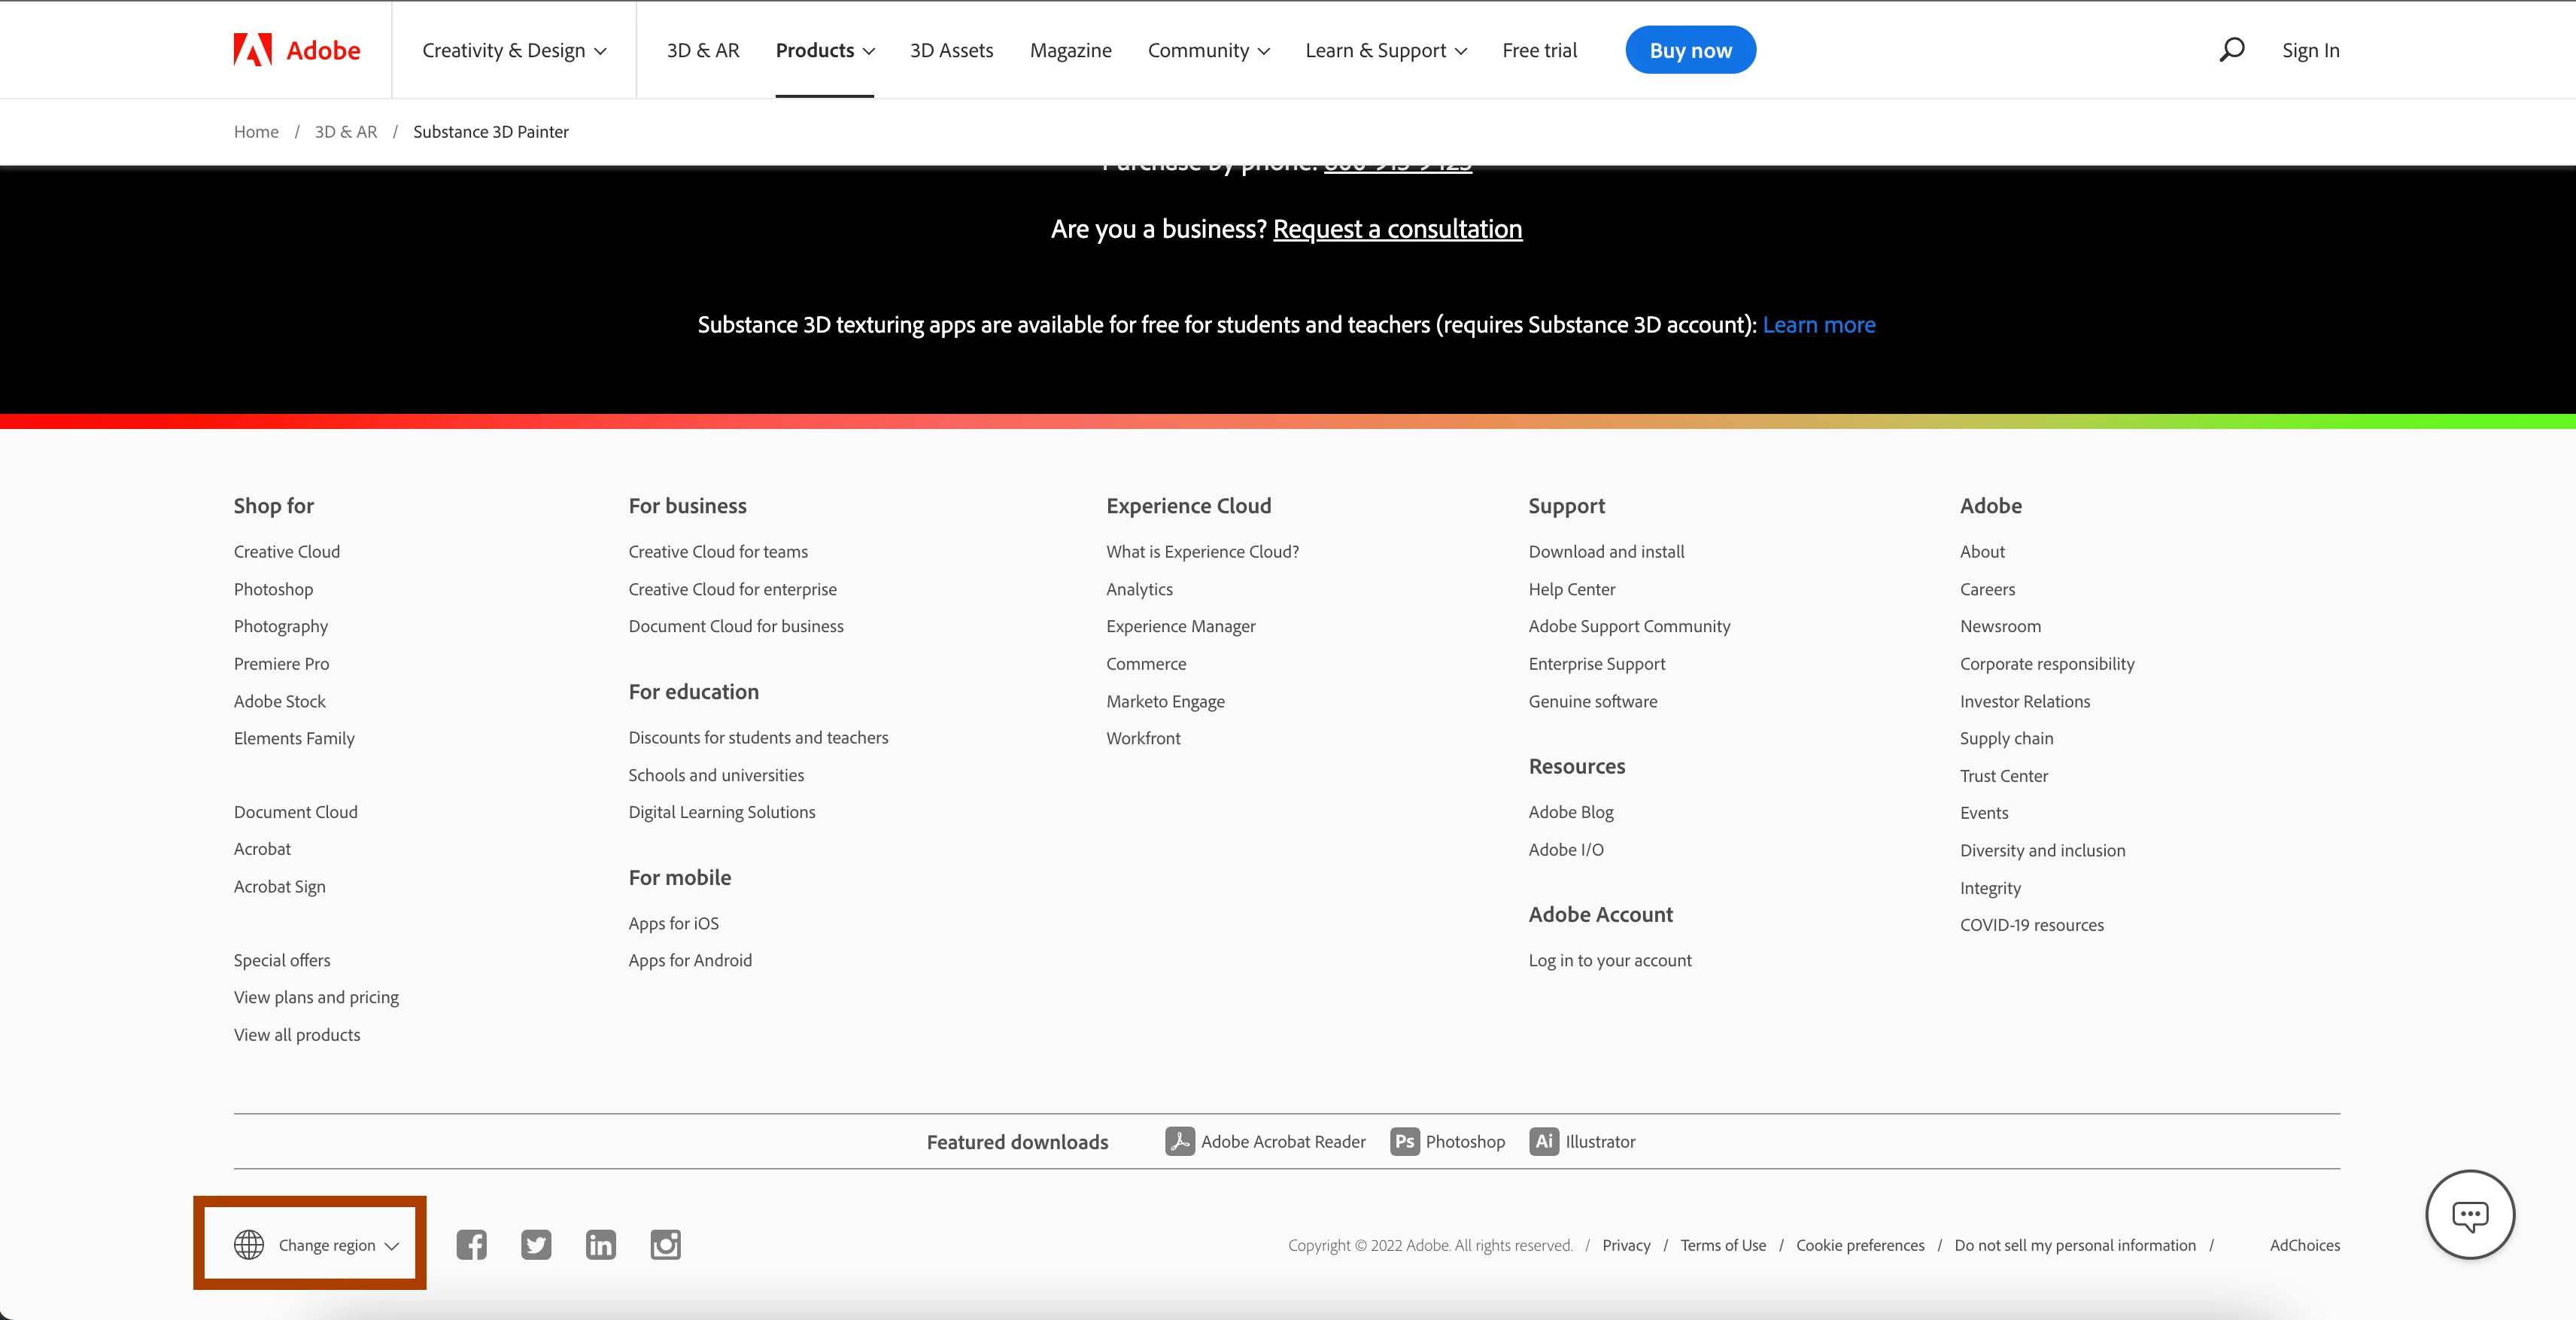Click the Request a consultation link
Viewport: 2576px width, 1320px height.
pos(1397,229)
